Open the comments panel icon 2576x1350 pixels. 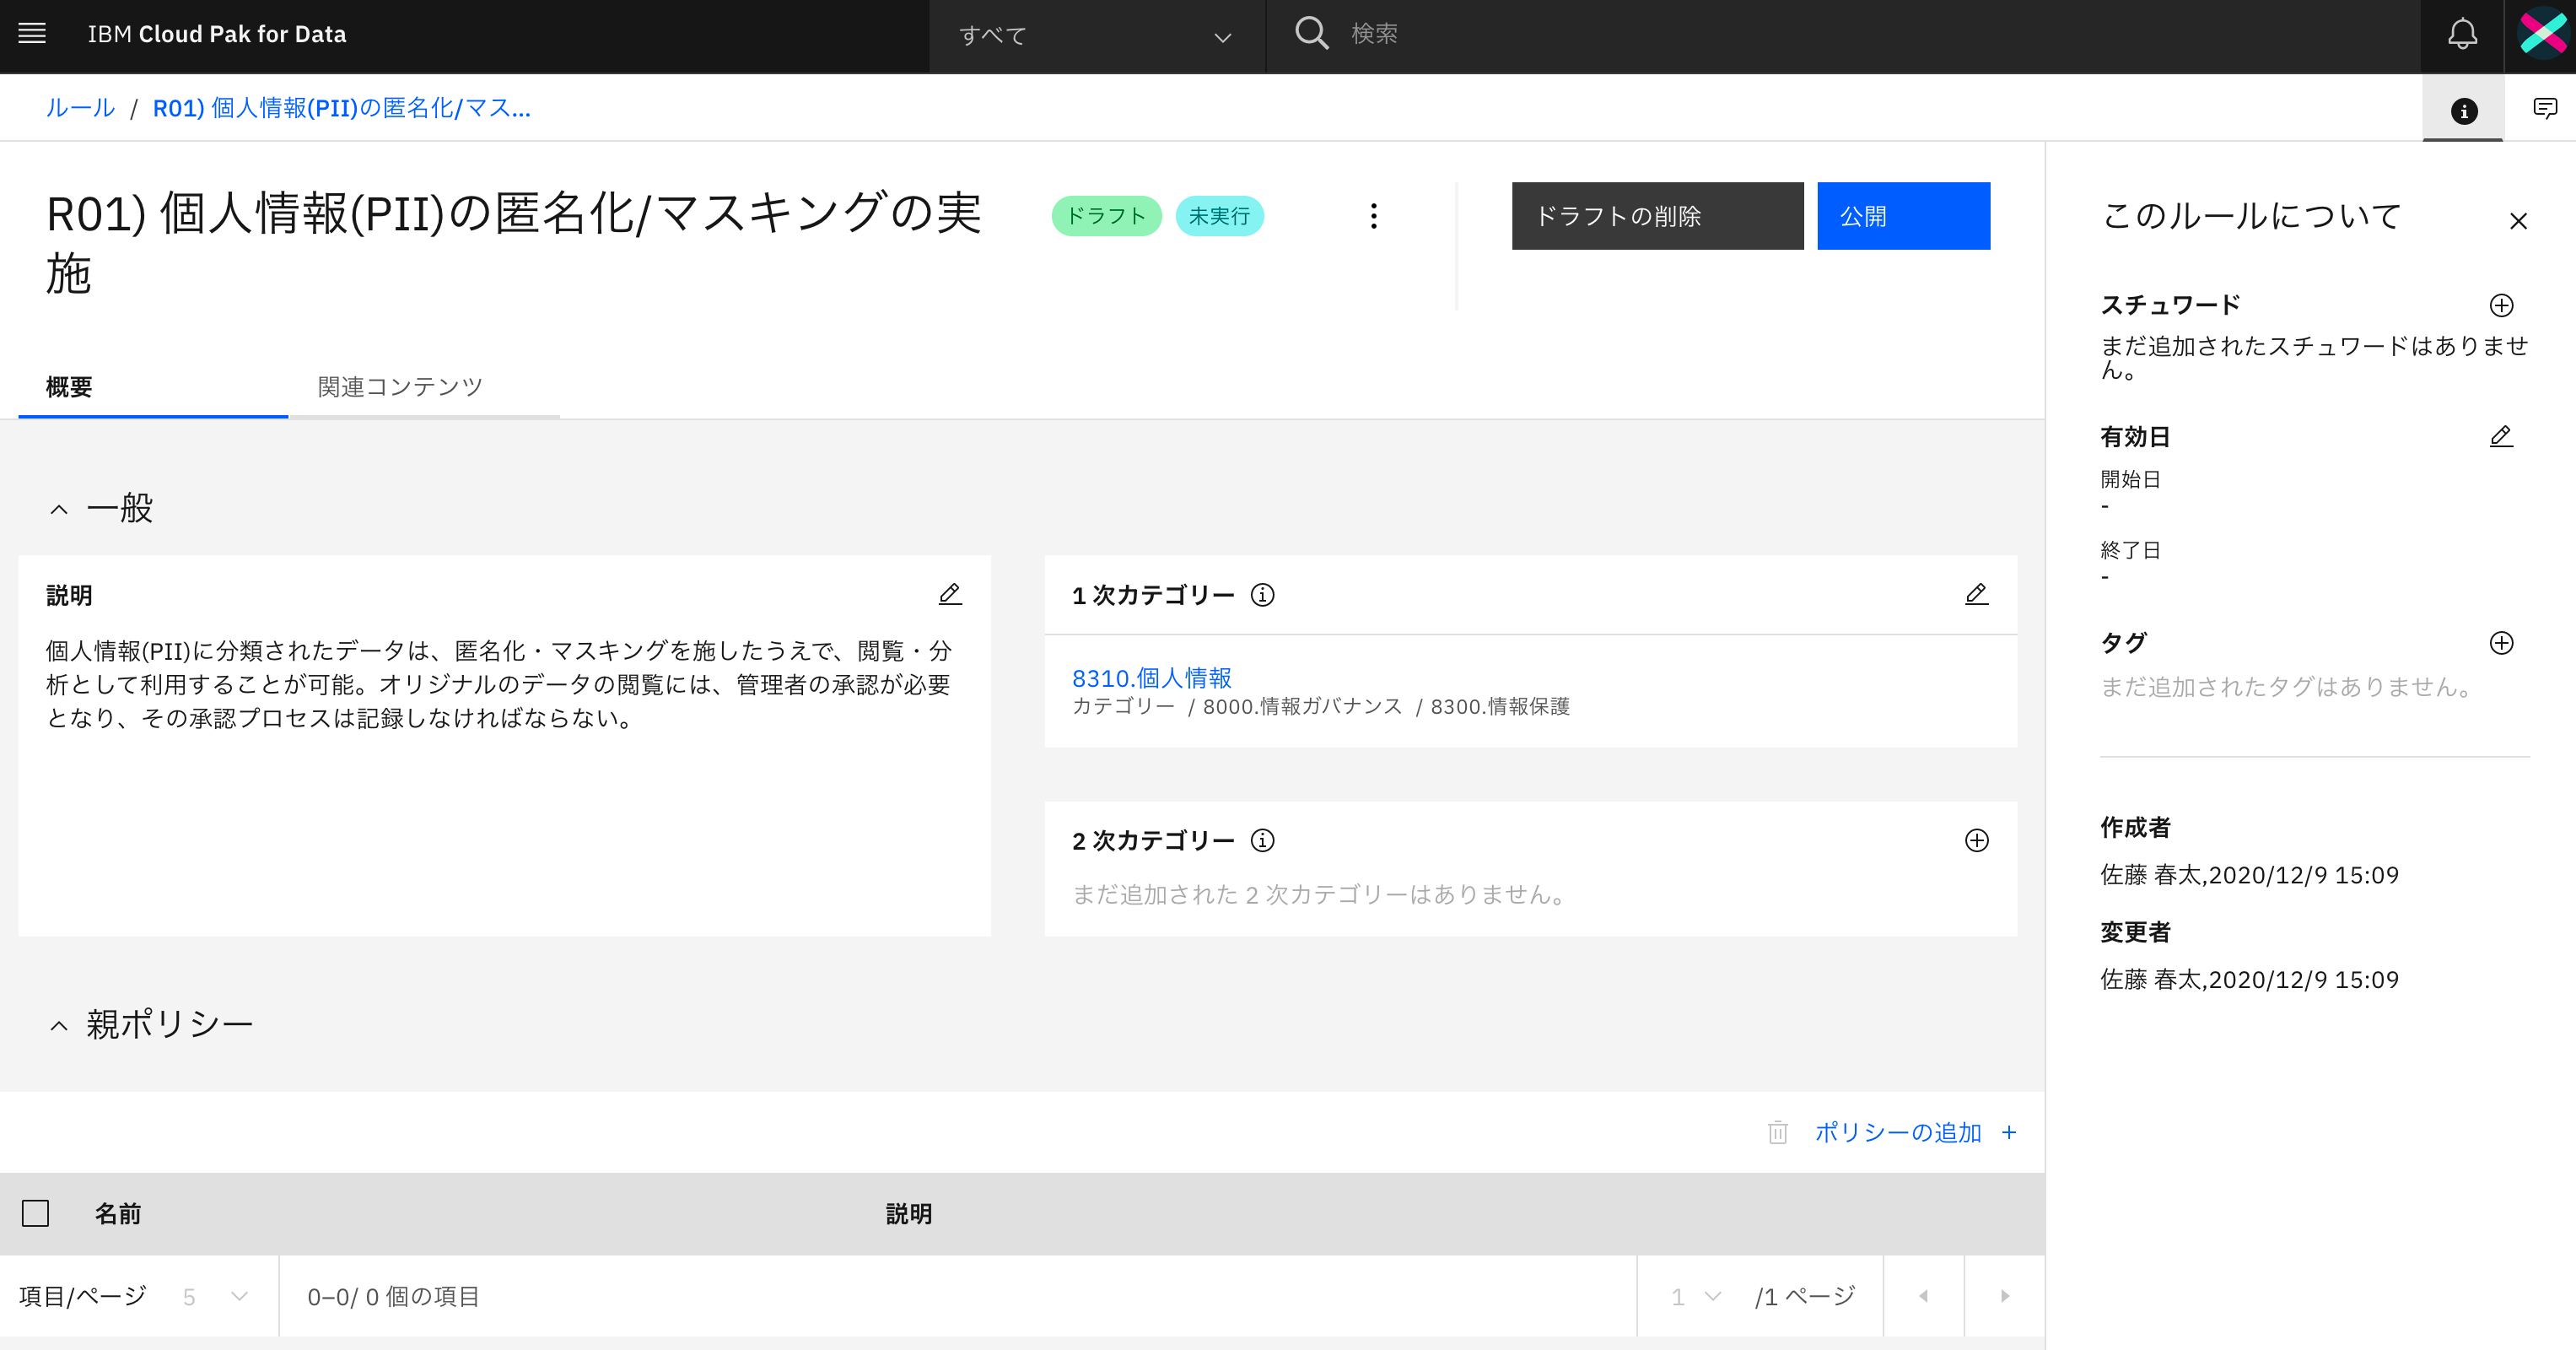pyautogui.click(x=2544, y=108)
